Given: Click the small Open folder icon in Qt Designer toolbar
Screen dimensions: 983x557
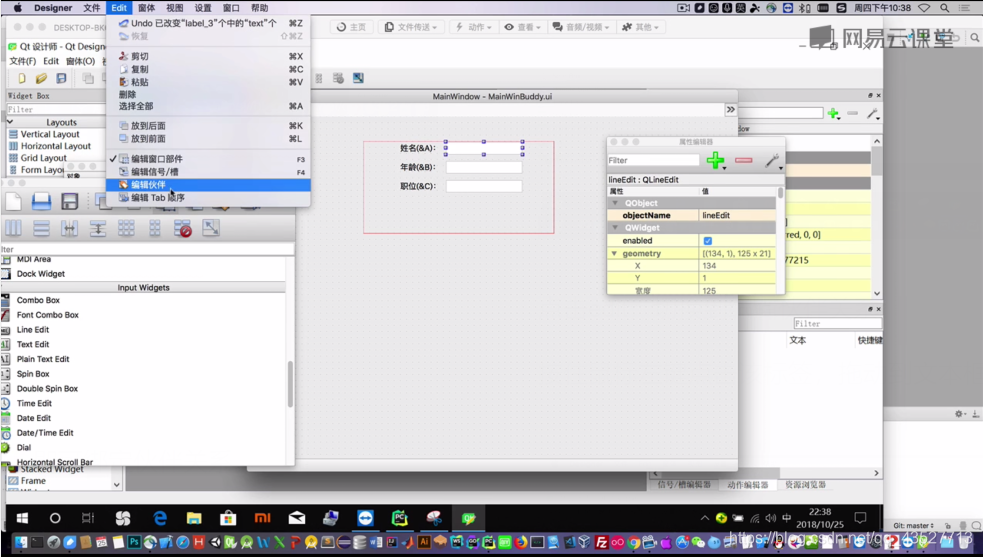Looking at the screenshot, I should click(41, 78).
